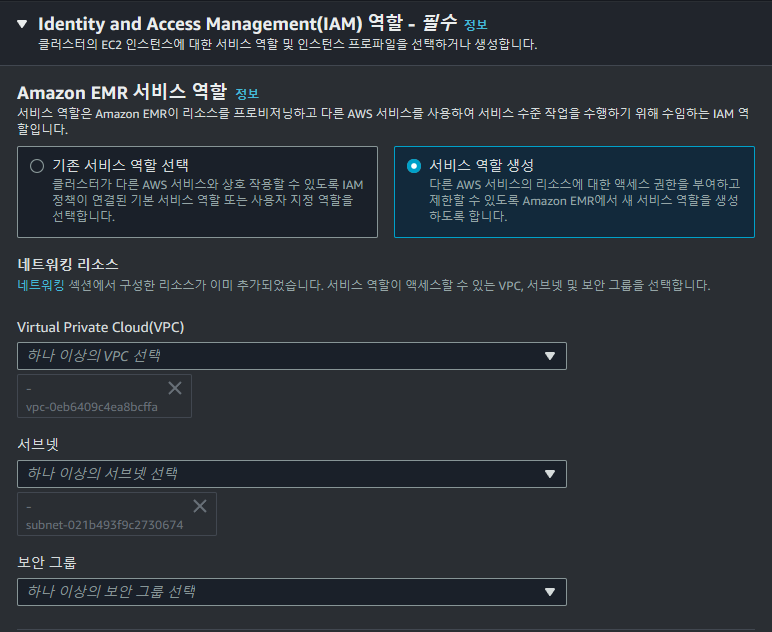Viewport: 772px width, 632px height.
Task: Follow the 네트워킹 link in description
Action: pos(41,285)
